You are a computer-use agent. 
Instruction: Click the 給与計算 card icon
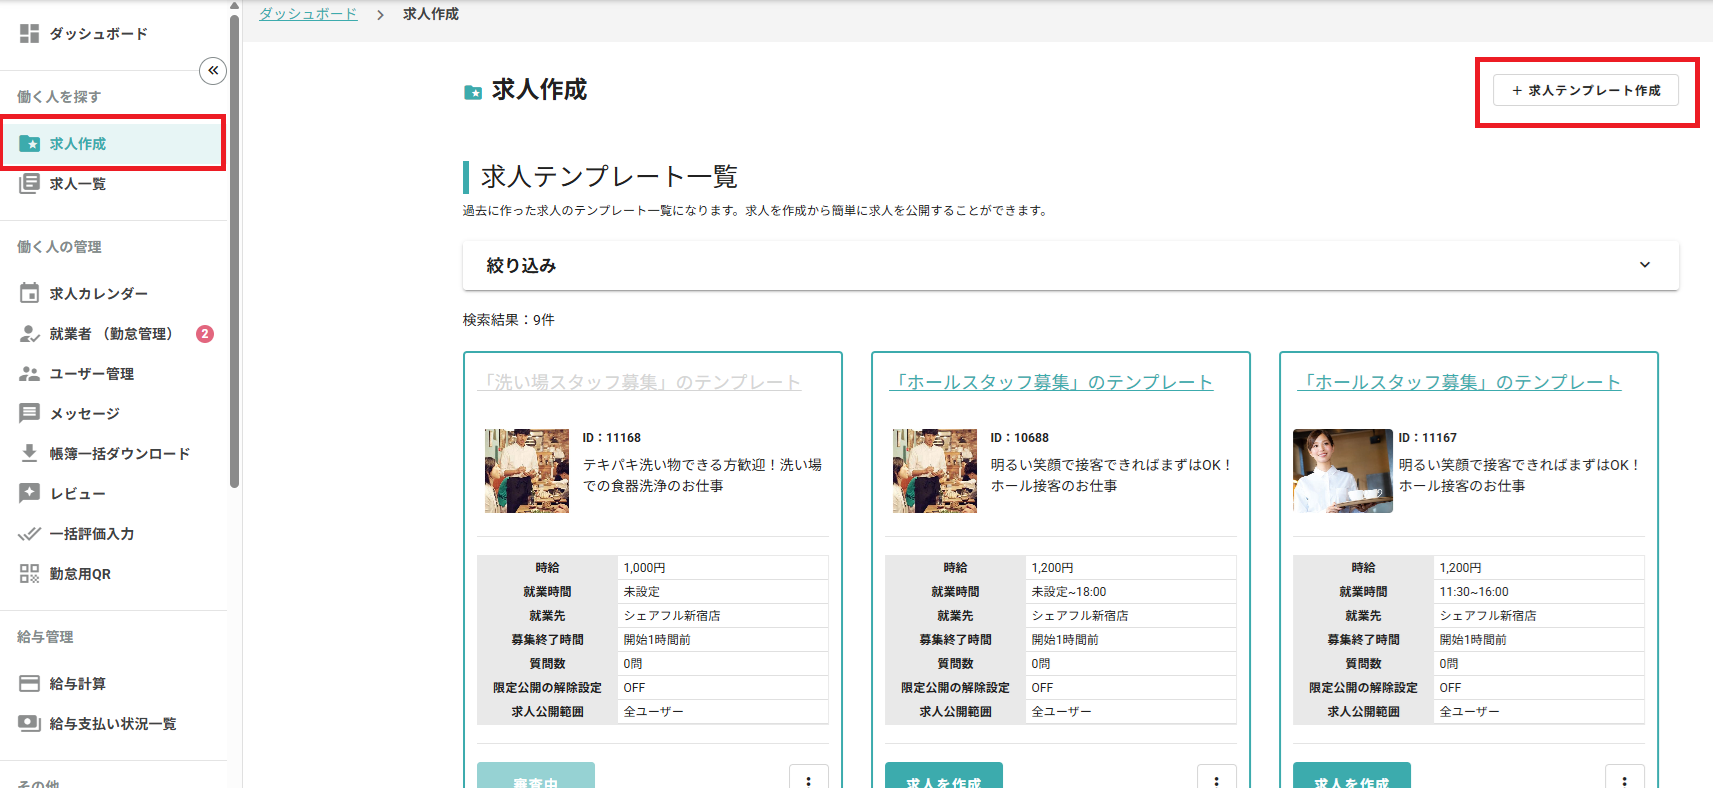[x=29, y=683]
